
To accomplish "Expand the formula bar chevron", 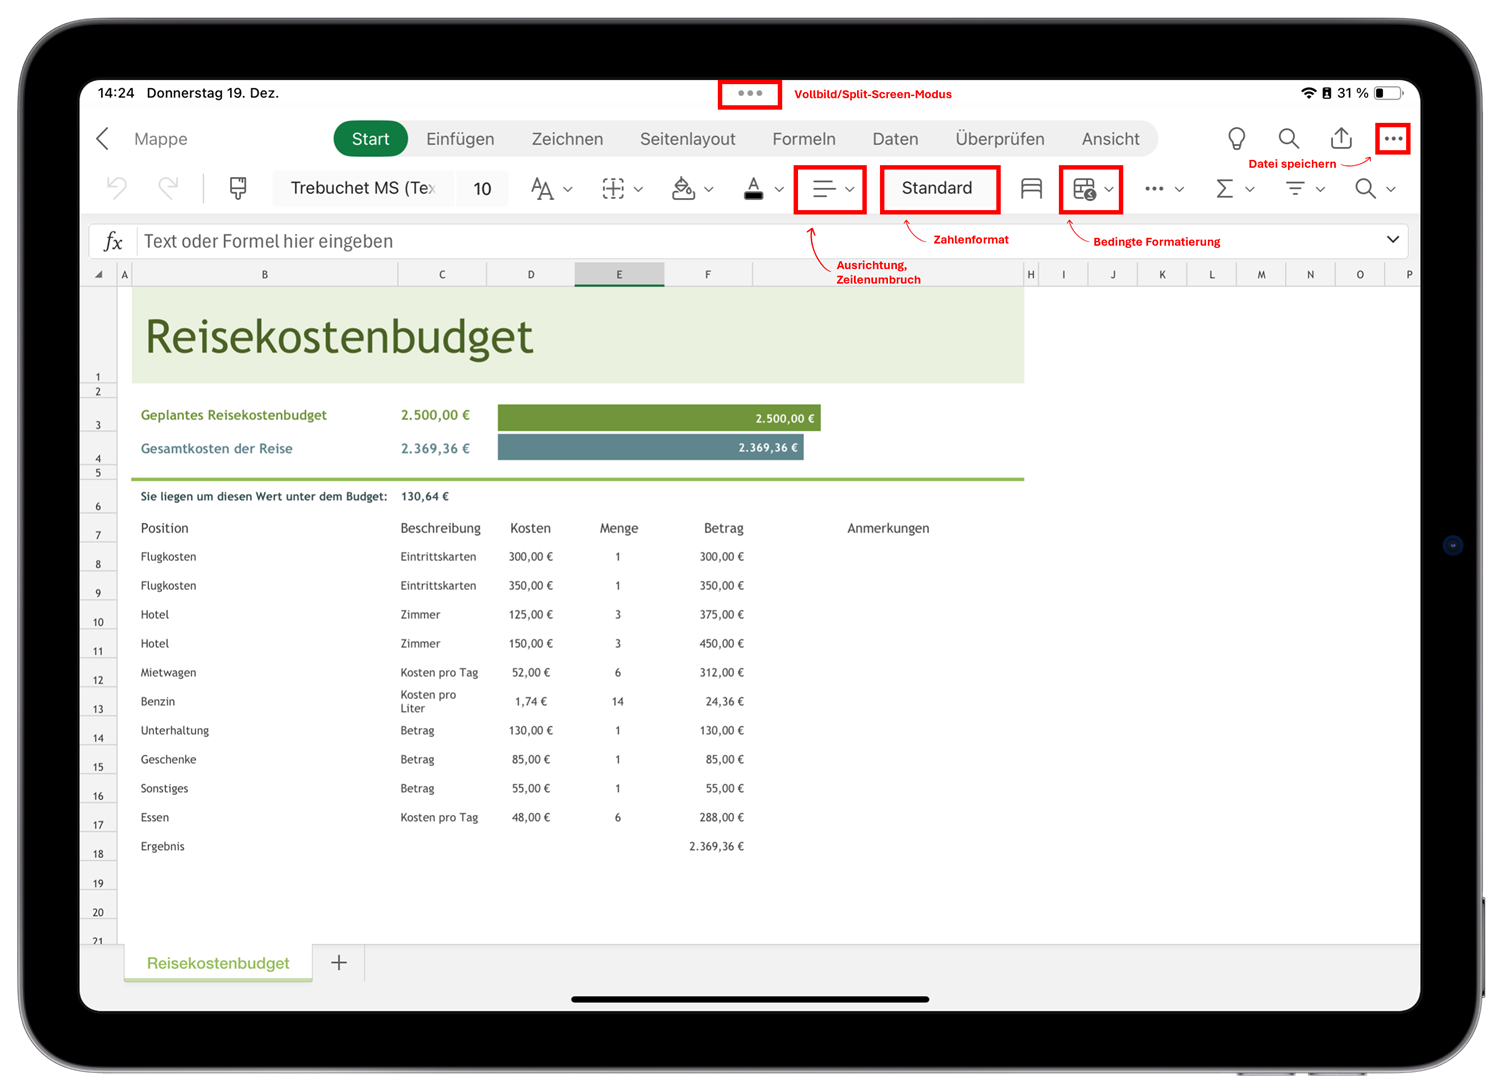I will pyautogui.click(x=1392, y=240).
